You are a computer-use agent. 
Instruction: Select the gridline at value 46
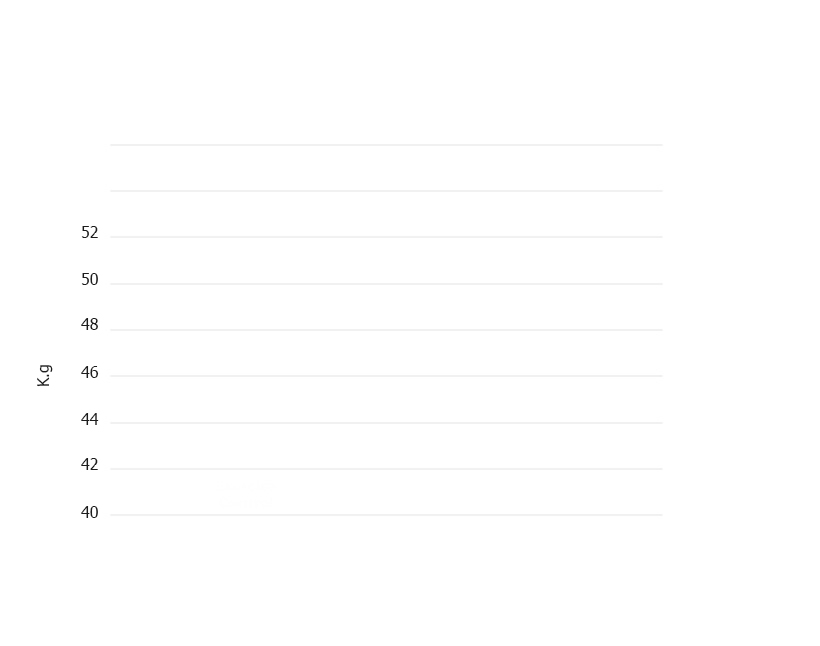point(386,376)
